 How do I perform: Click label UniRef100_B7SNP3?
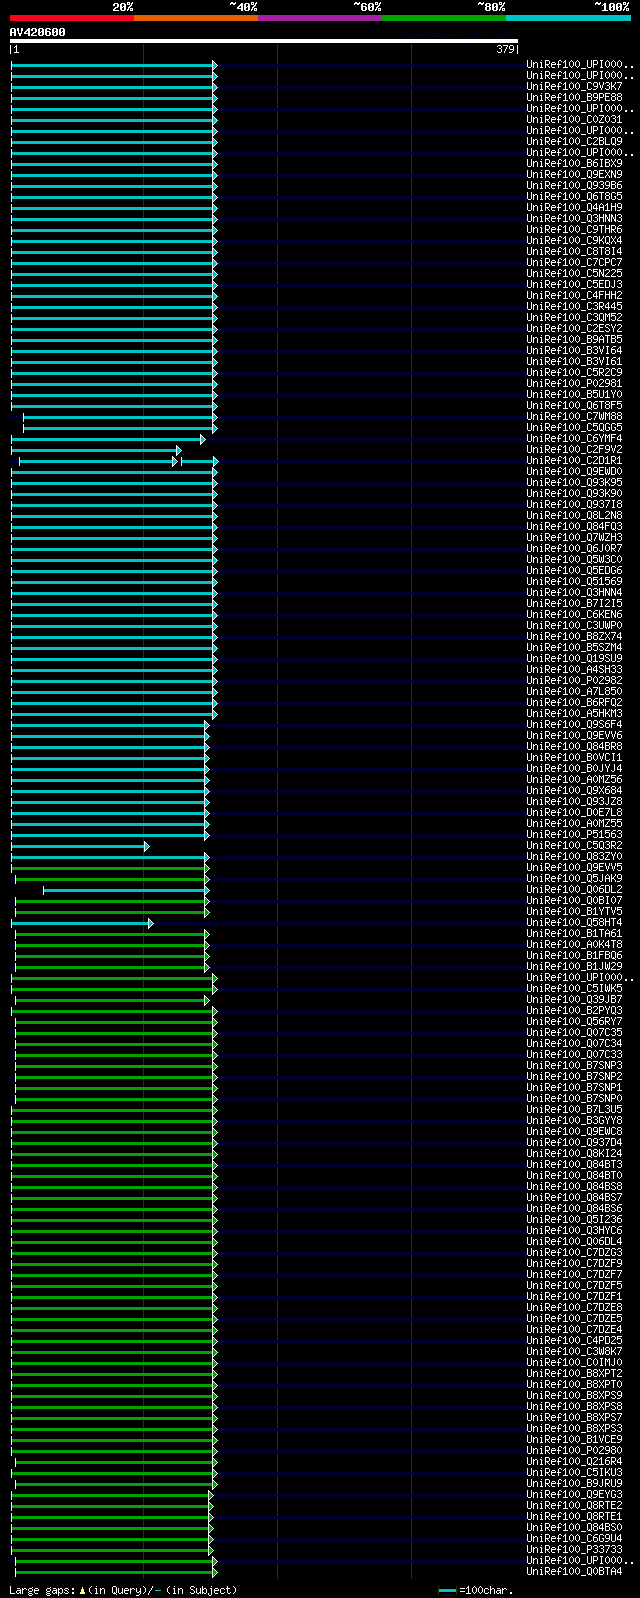click(574, 1066)
